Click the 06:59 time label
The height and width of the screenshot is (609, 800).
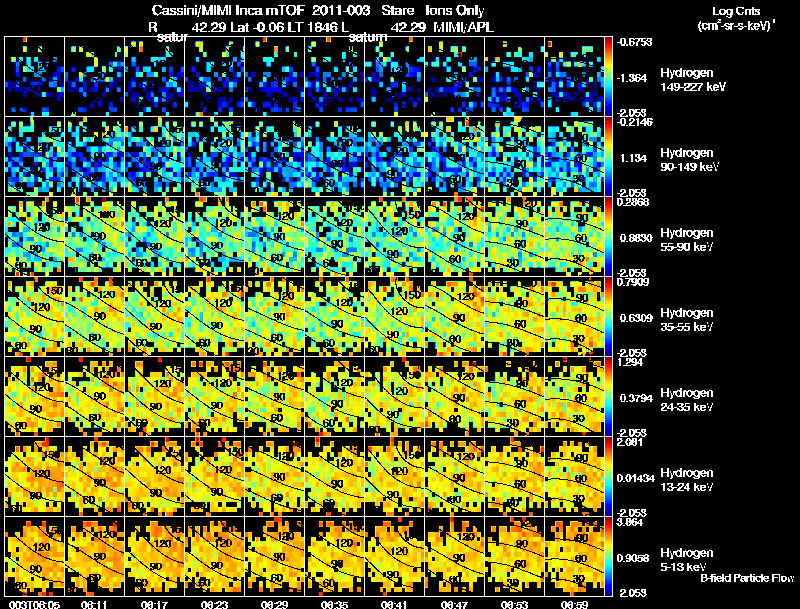click(x=574, y=604)
